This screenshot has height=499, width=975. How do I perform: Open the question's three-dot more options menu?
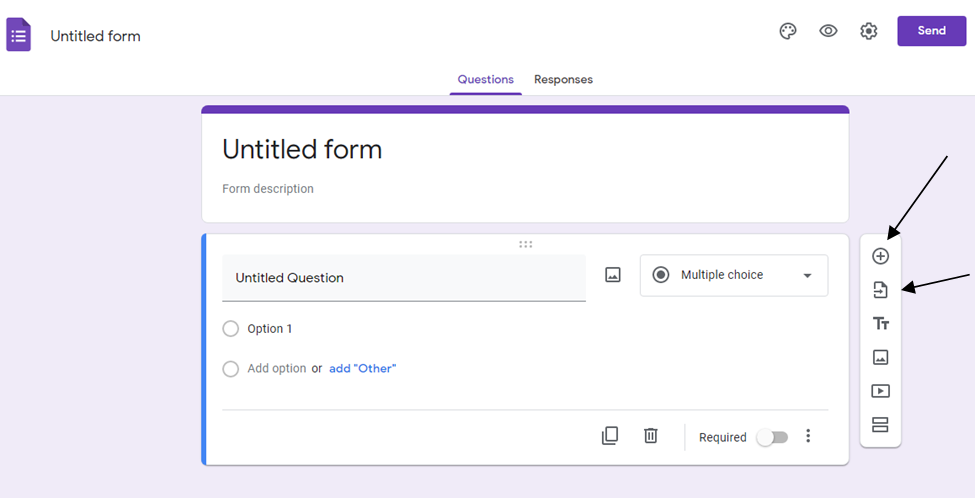(x=808, y=436)
